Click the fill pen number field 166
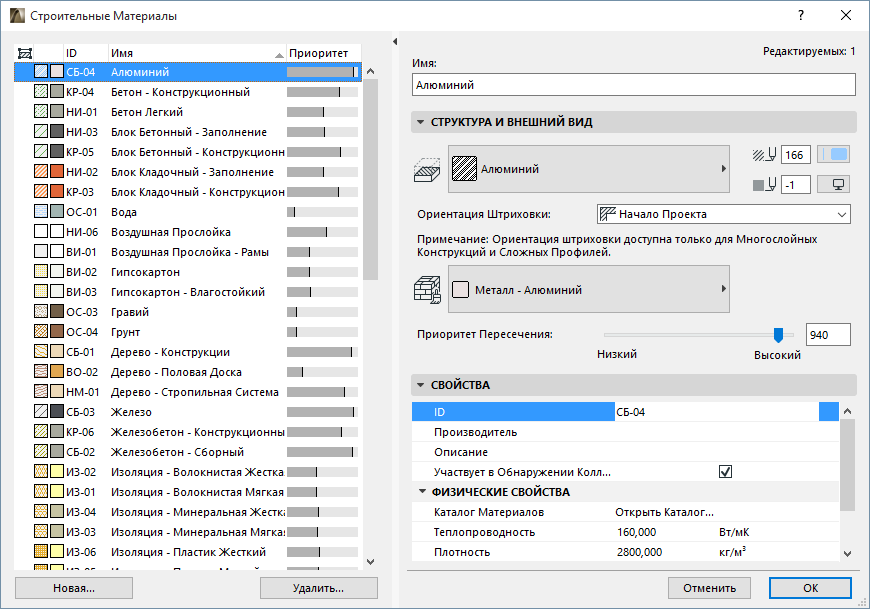870x609 pixels. pyautogui.click(x=796, y=155)
